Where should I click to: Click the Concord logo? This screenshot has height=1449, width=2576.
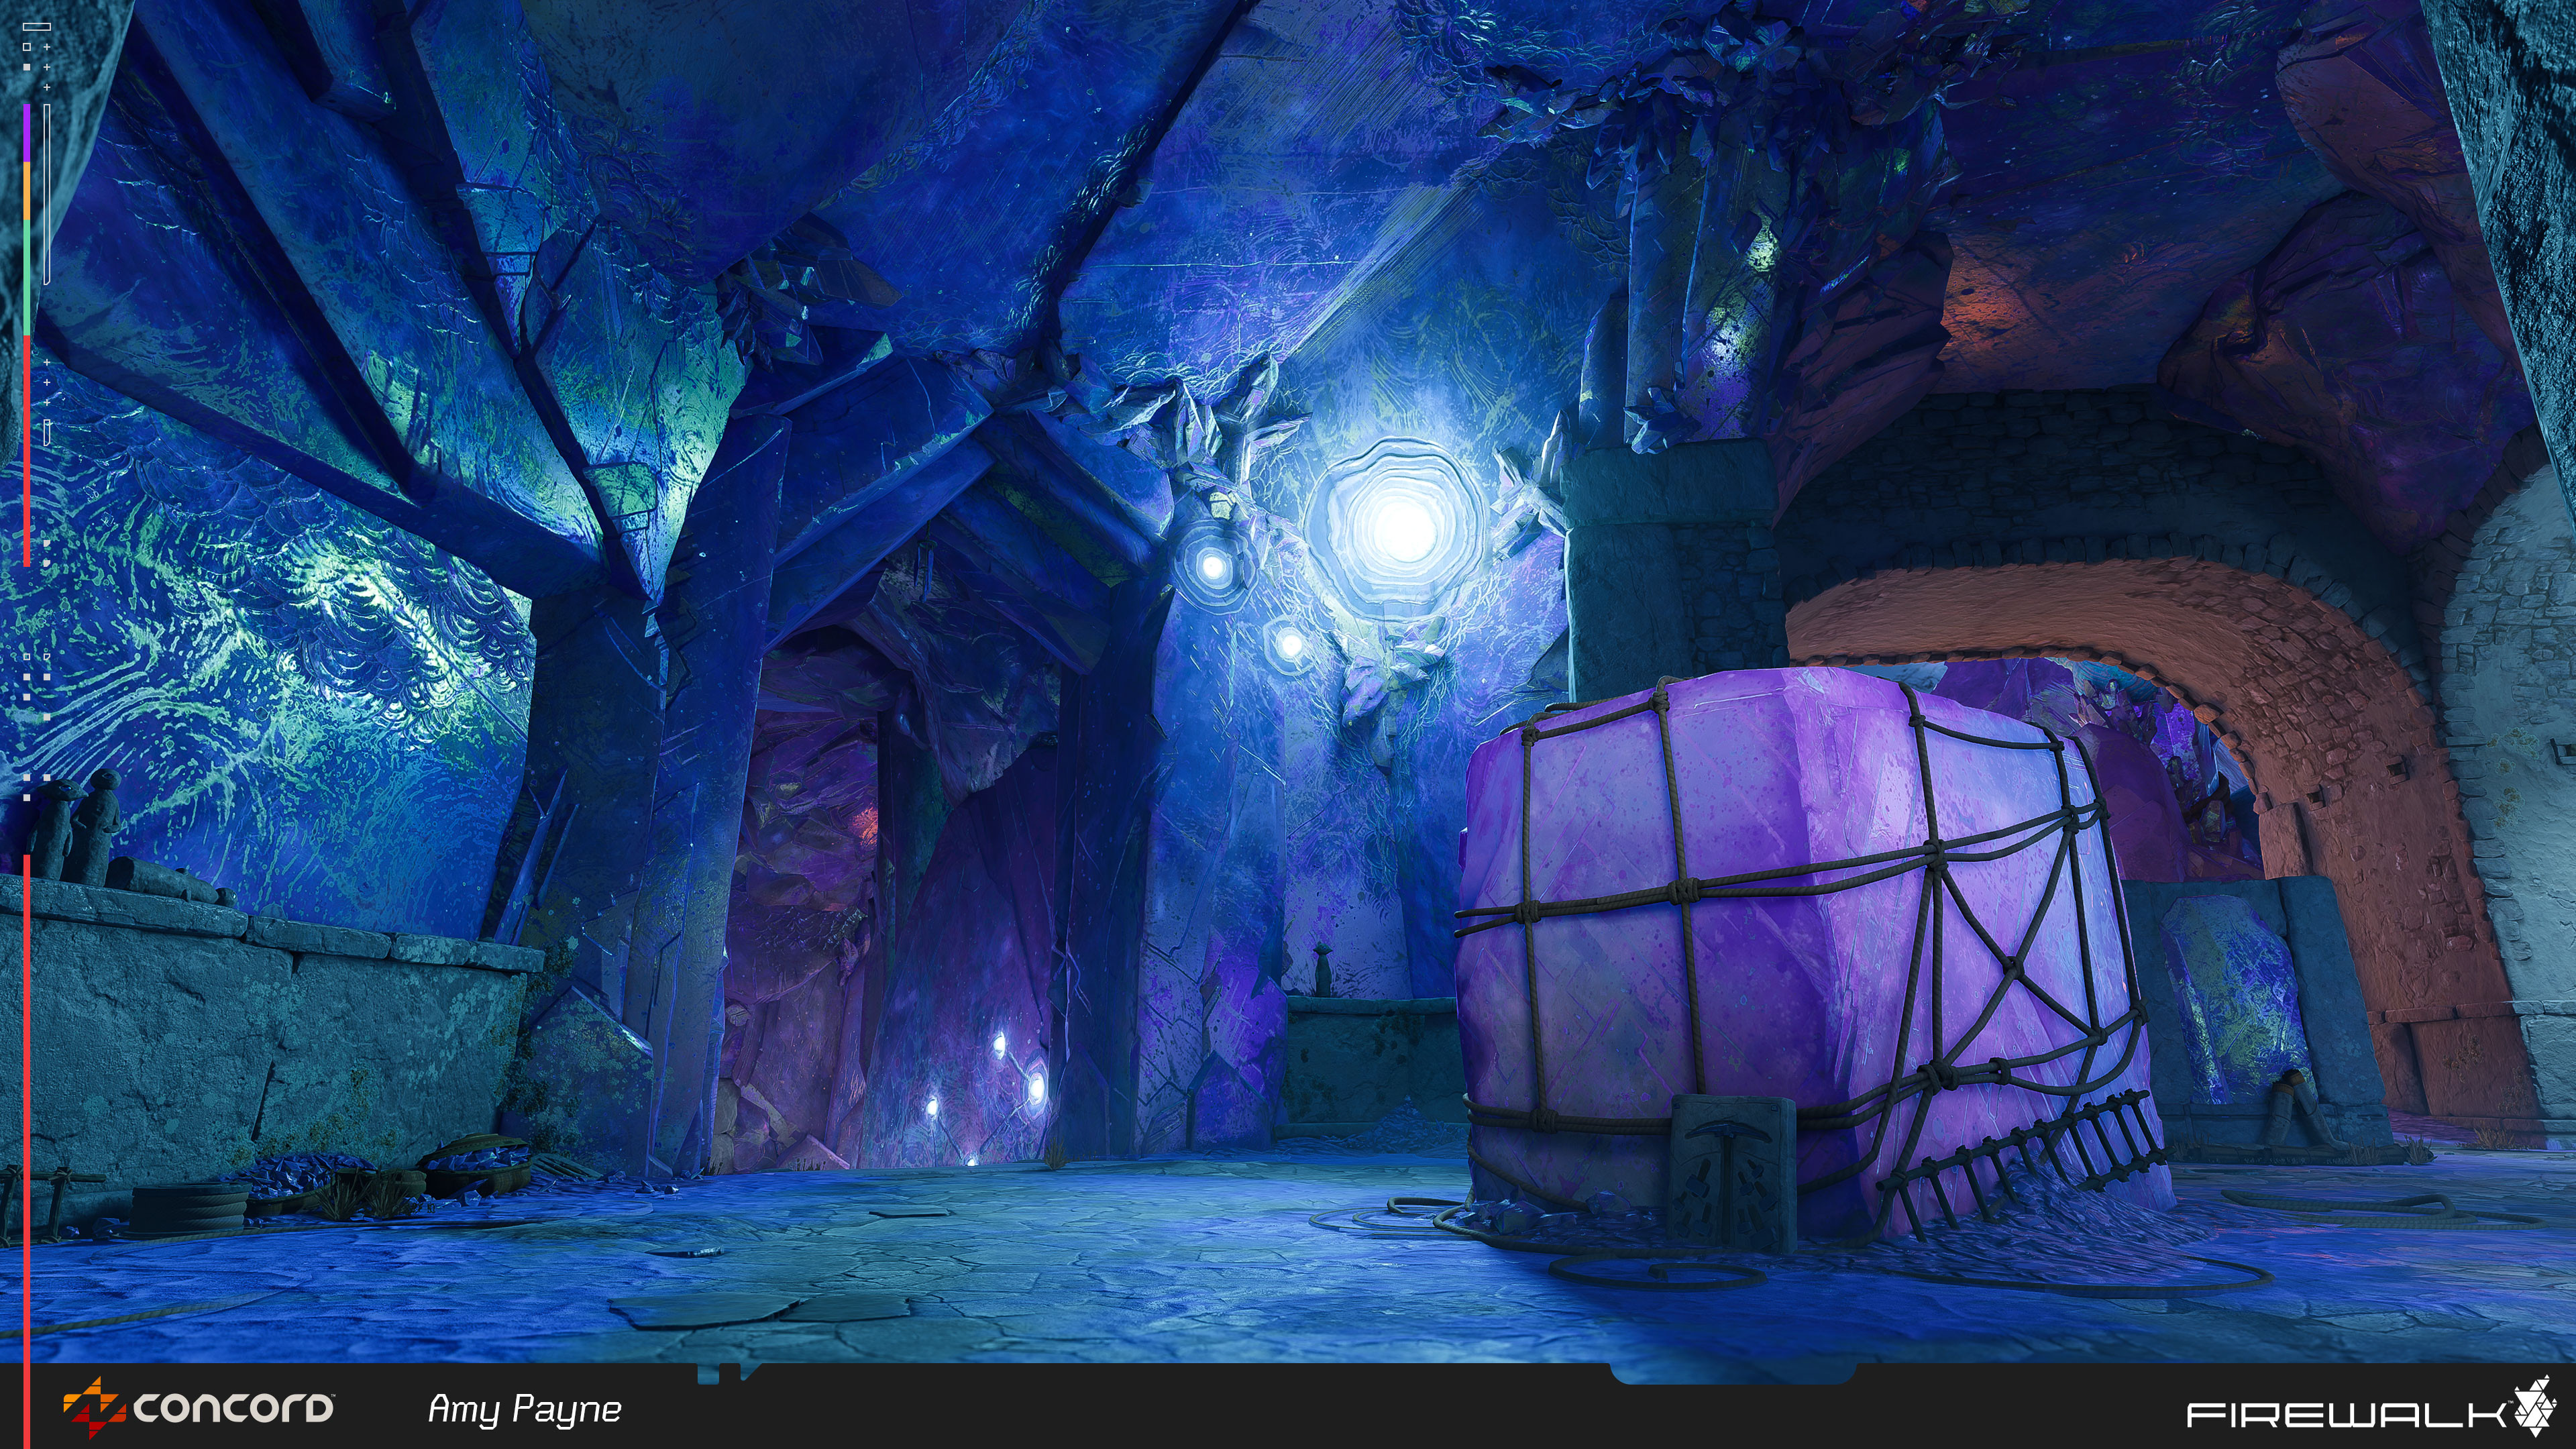coord(198,1407)
